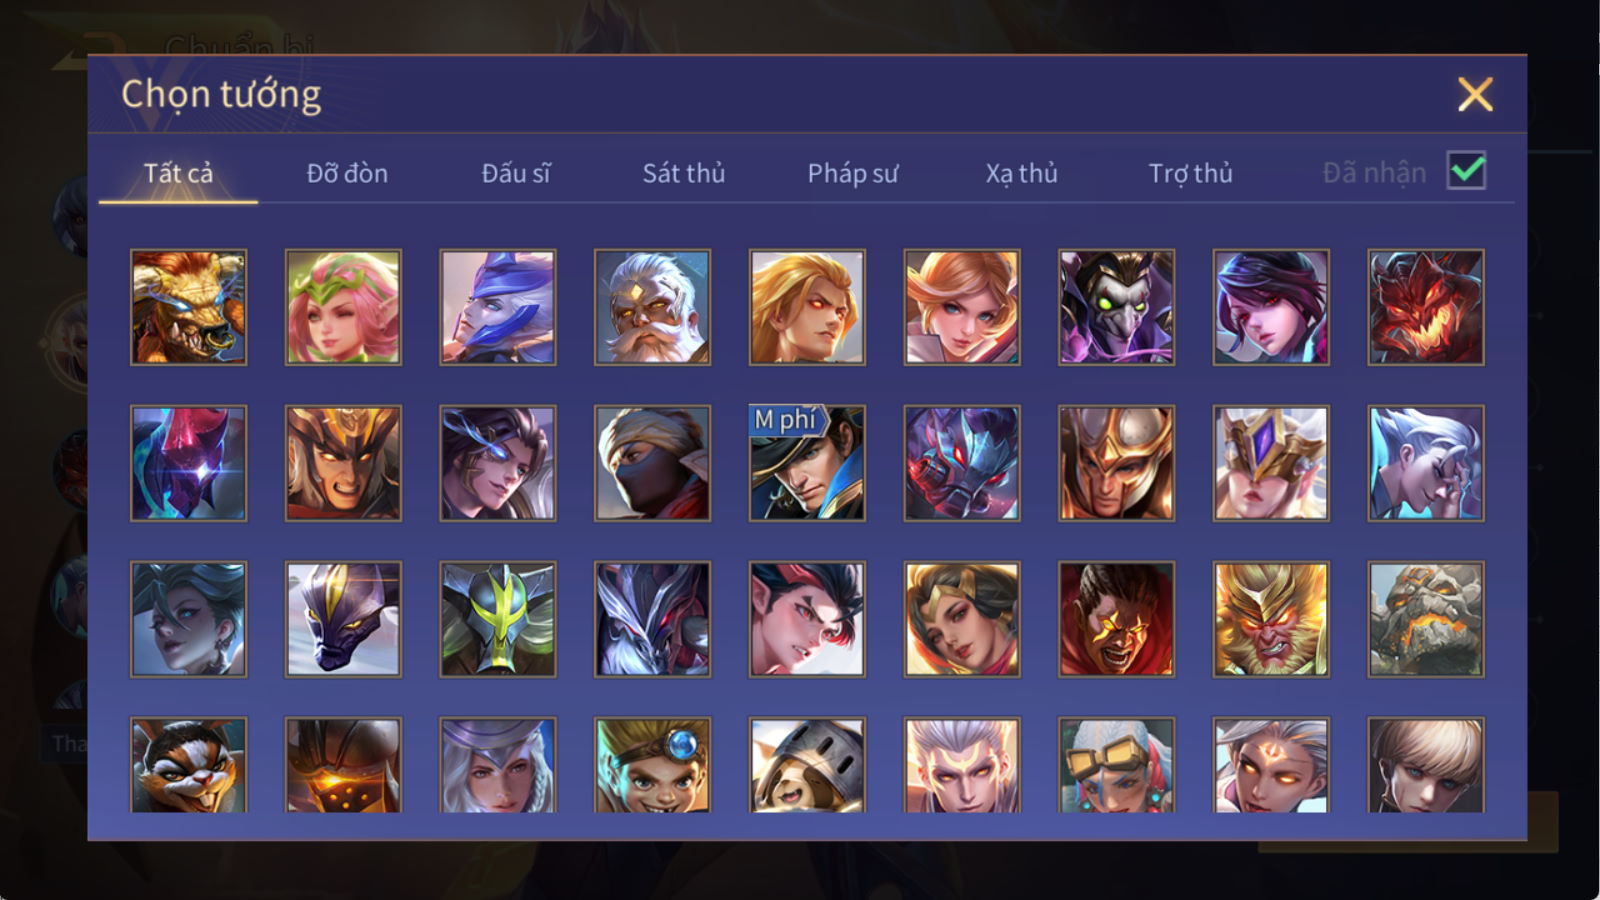Switch to the Đỡ đòn tab

[x=347, y=173]
